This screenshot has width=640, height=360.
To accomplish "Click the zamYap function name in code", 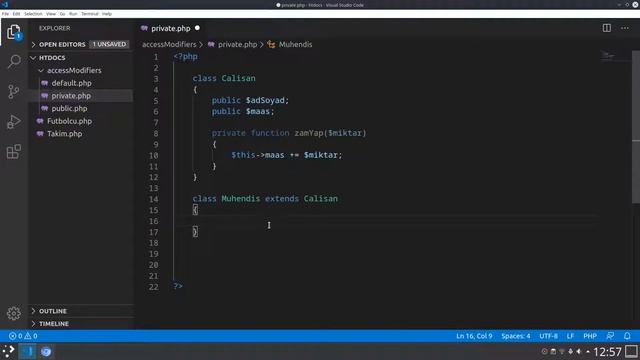I will tap(309, 133).
